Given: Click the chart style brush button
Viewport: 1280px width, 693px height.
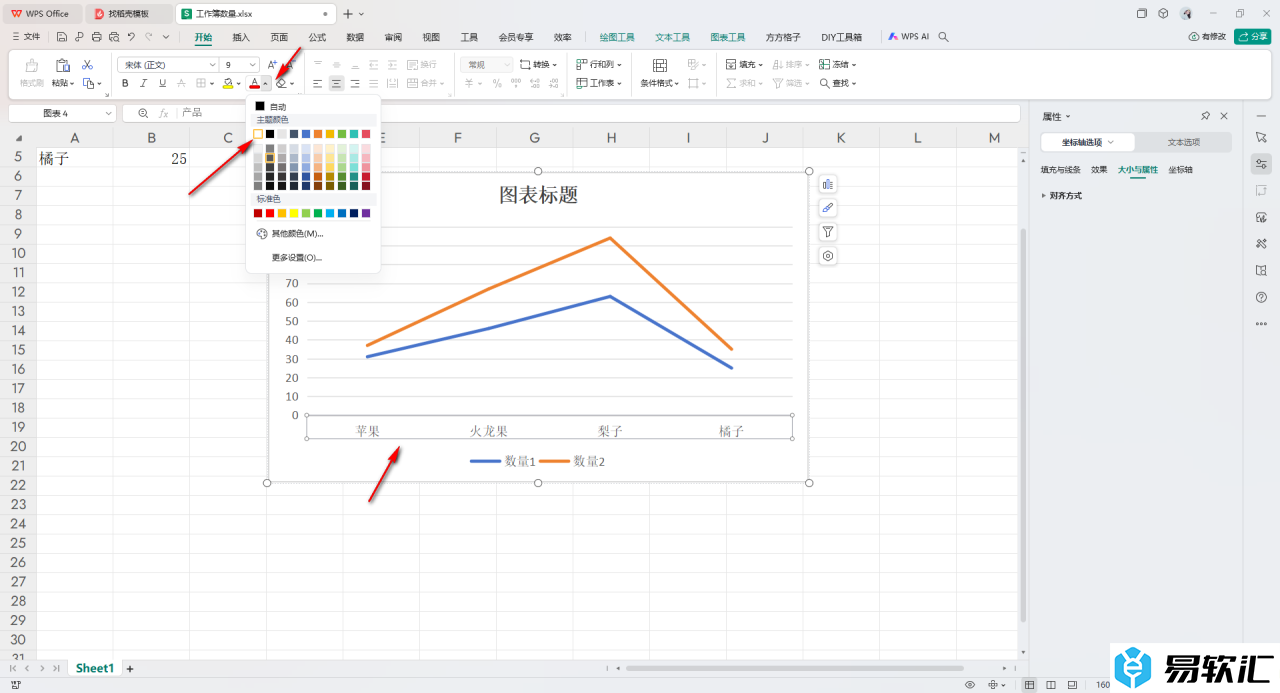Looking at the screenshot, I should pos(828,208).
